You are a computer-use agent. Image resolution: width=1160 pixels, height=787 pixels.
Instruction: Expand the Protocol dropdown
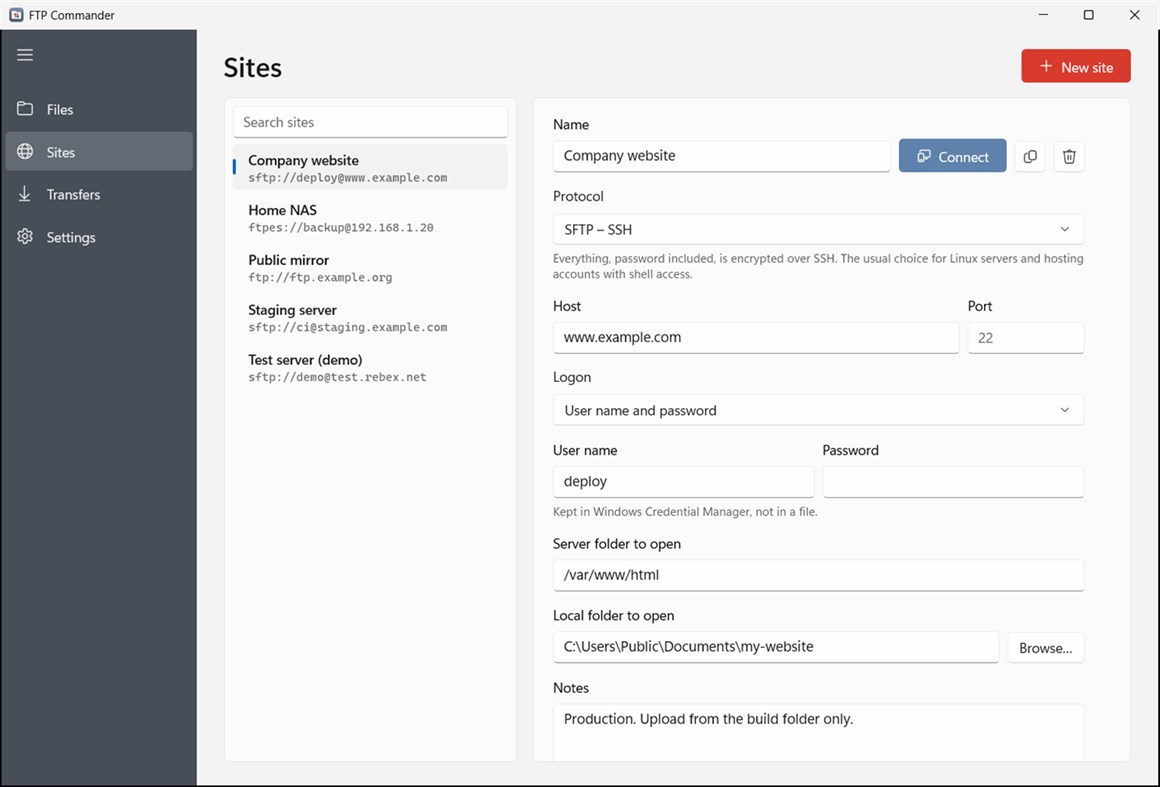818,229
